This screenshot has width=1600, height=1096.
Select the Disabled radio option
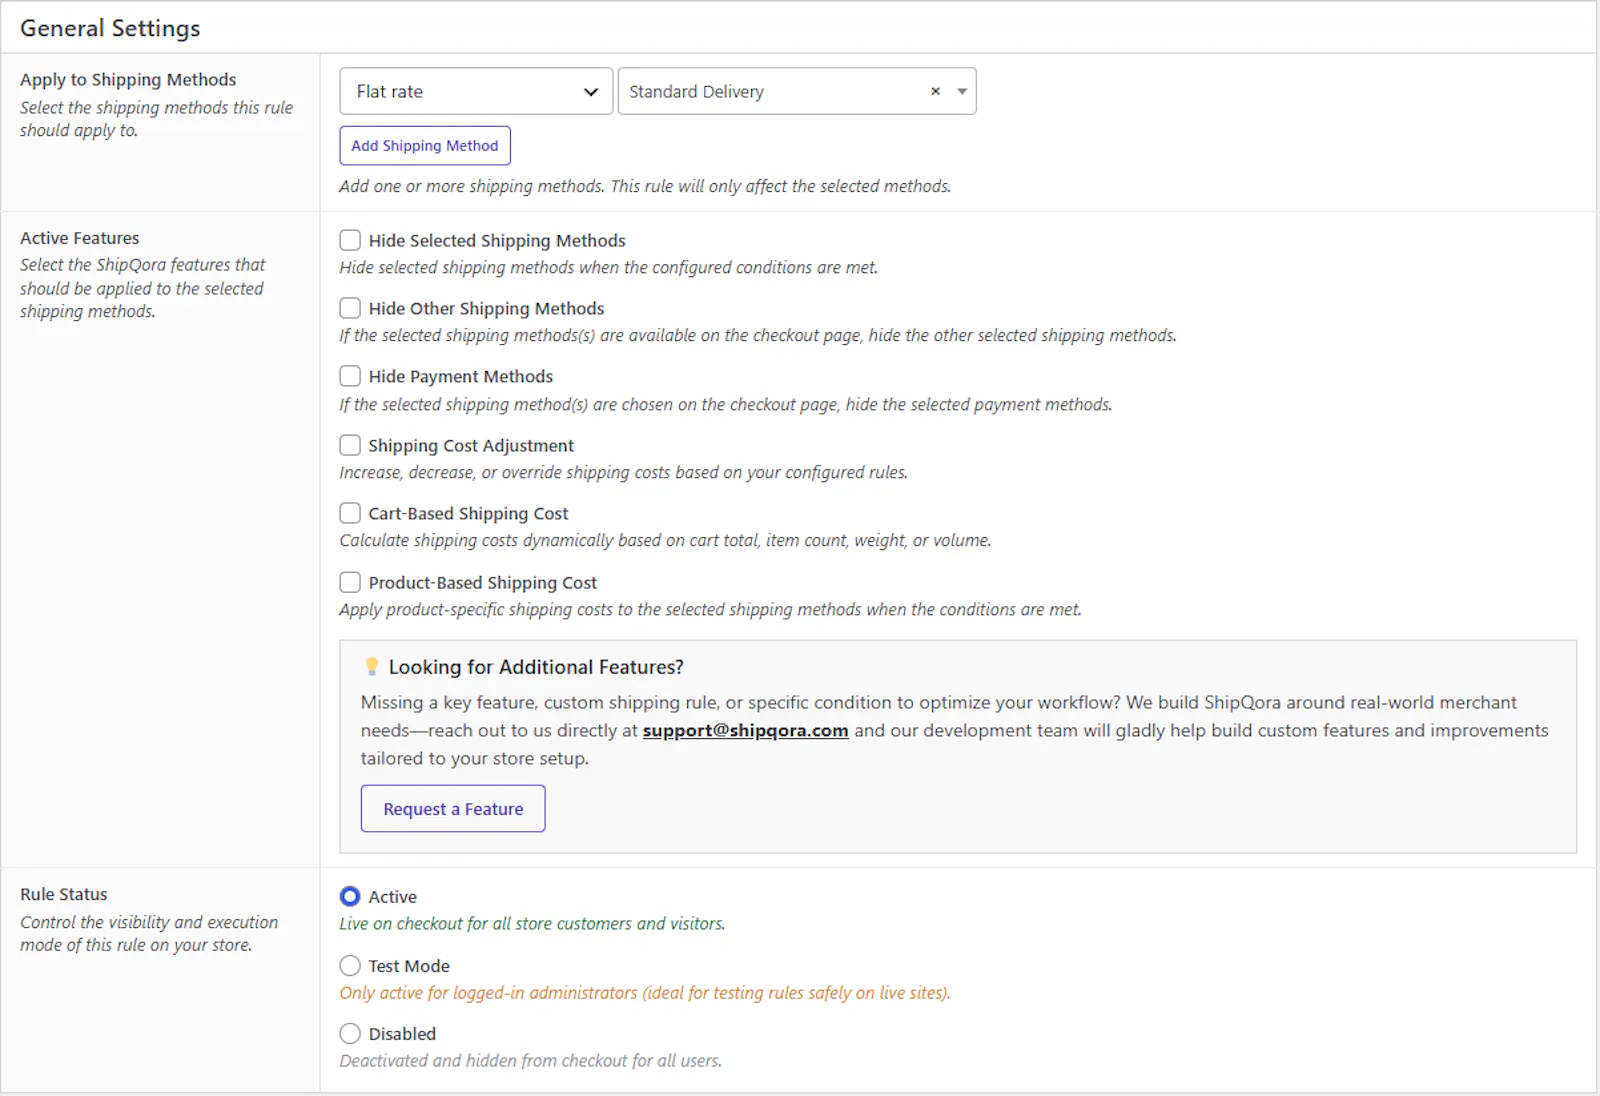point(350,1033)
